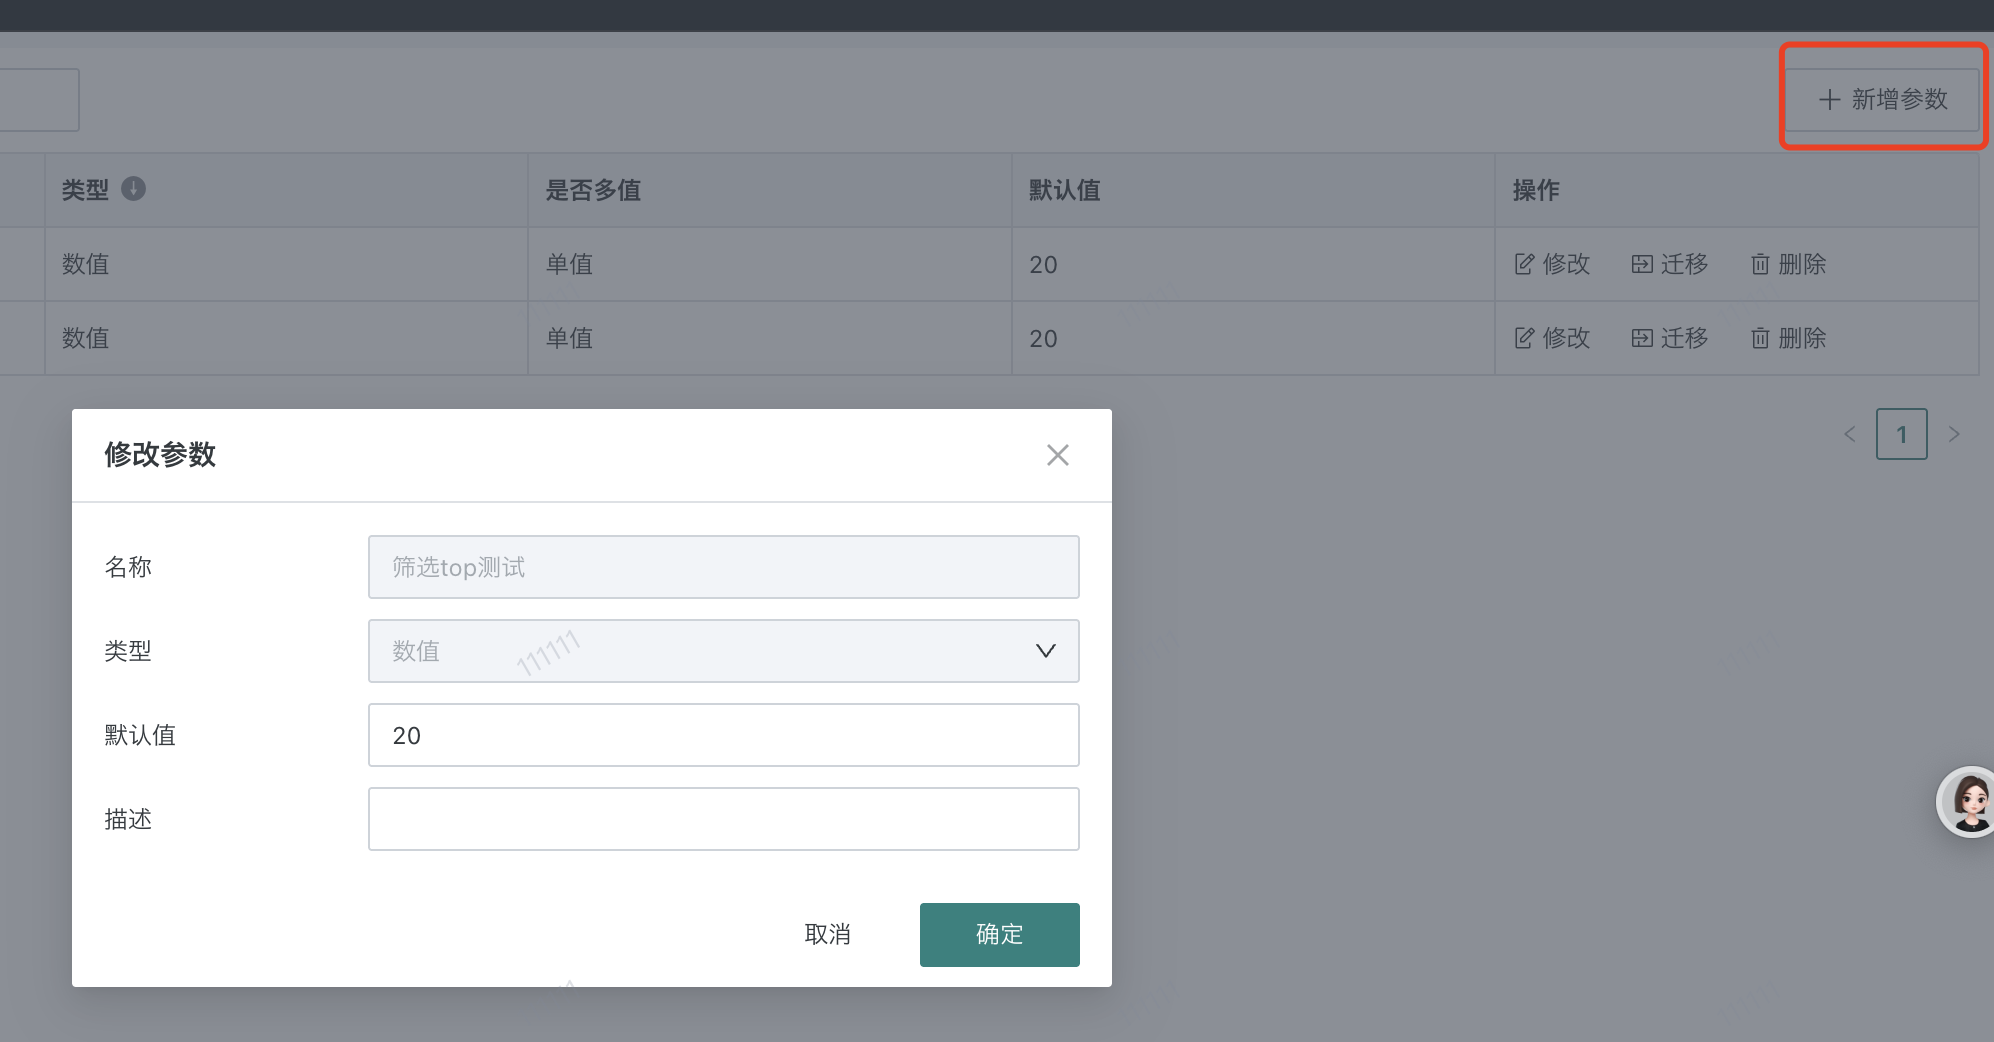Click the 名称 field with 筛选top测试
The image size is (1994, 1042).
[722, 567]
